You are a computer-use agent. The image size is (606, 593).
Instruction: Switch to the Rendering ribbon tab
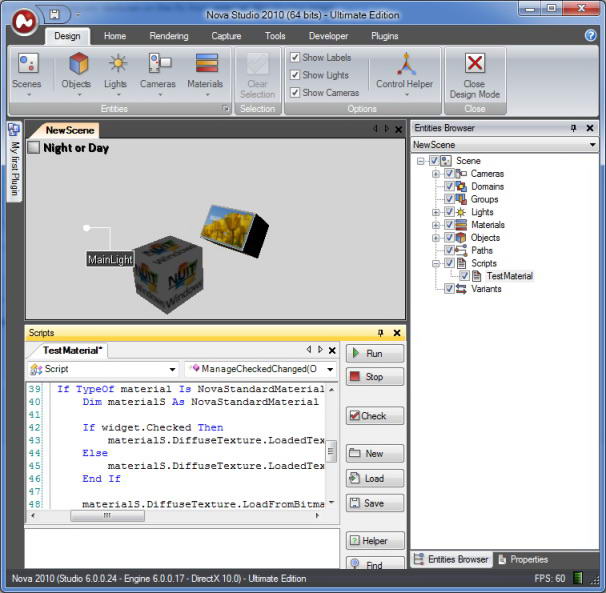[169, 36]
